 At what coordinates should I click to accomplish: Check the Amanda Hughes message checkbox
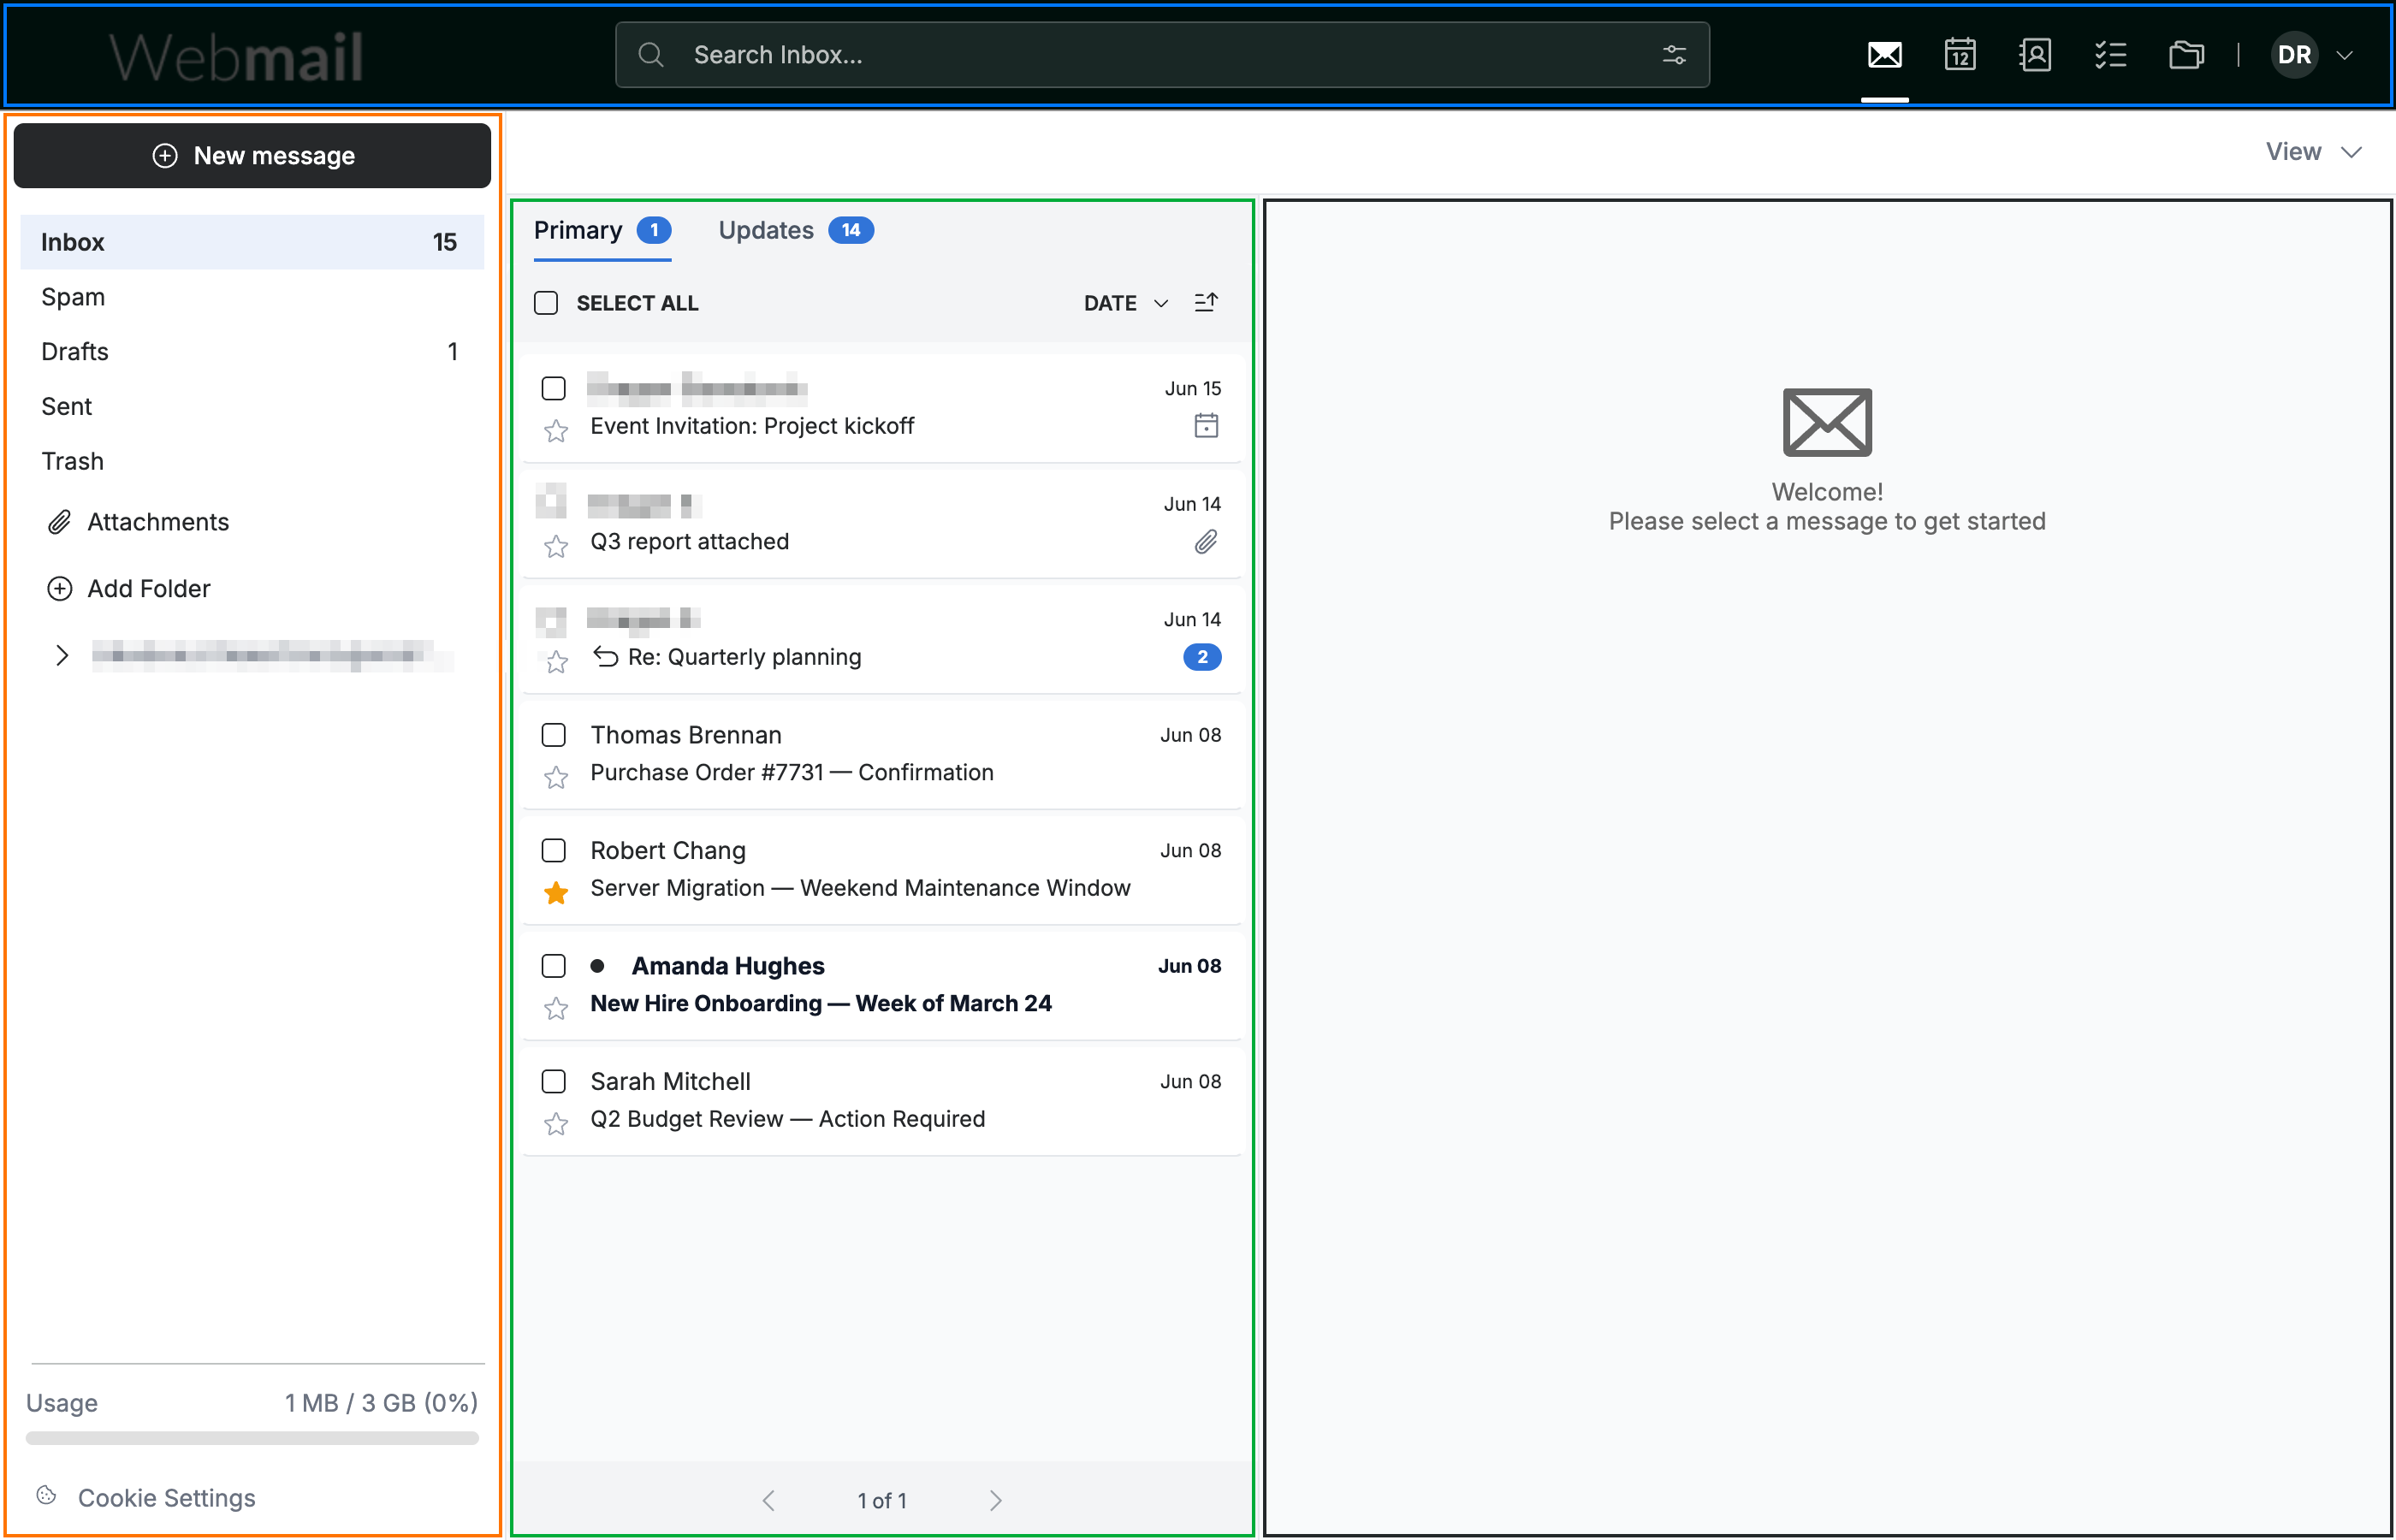(553, 966)
